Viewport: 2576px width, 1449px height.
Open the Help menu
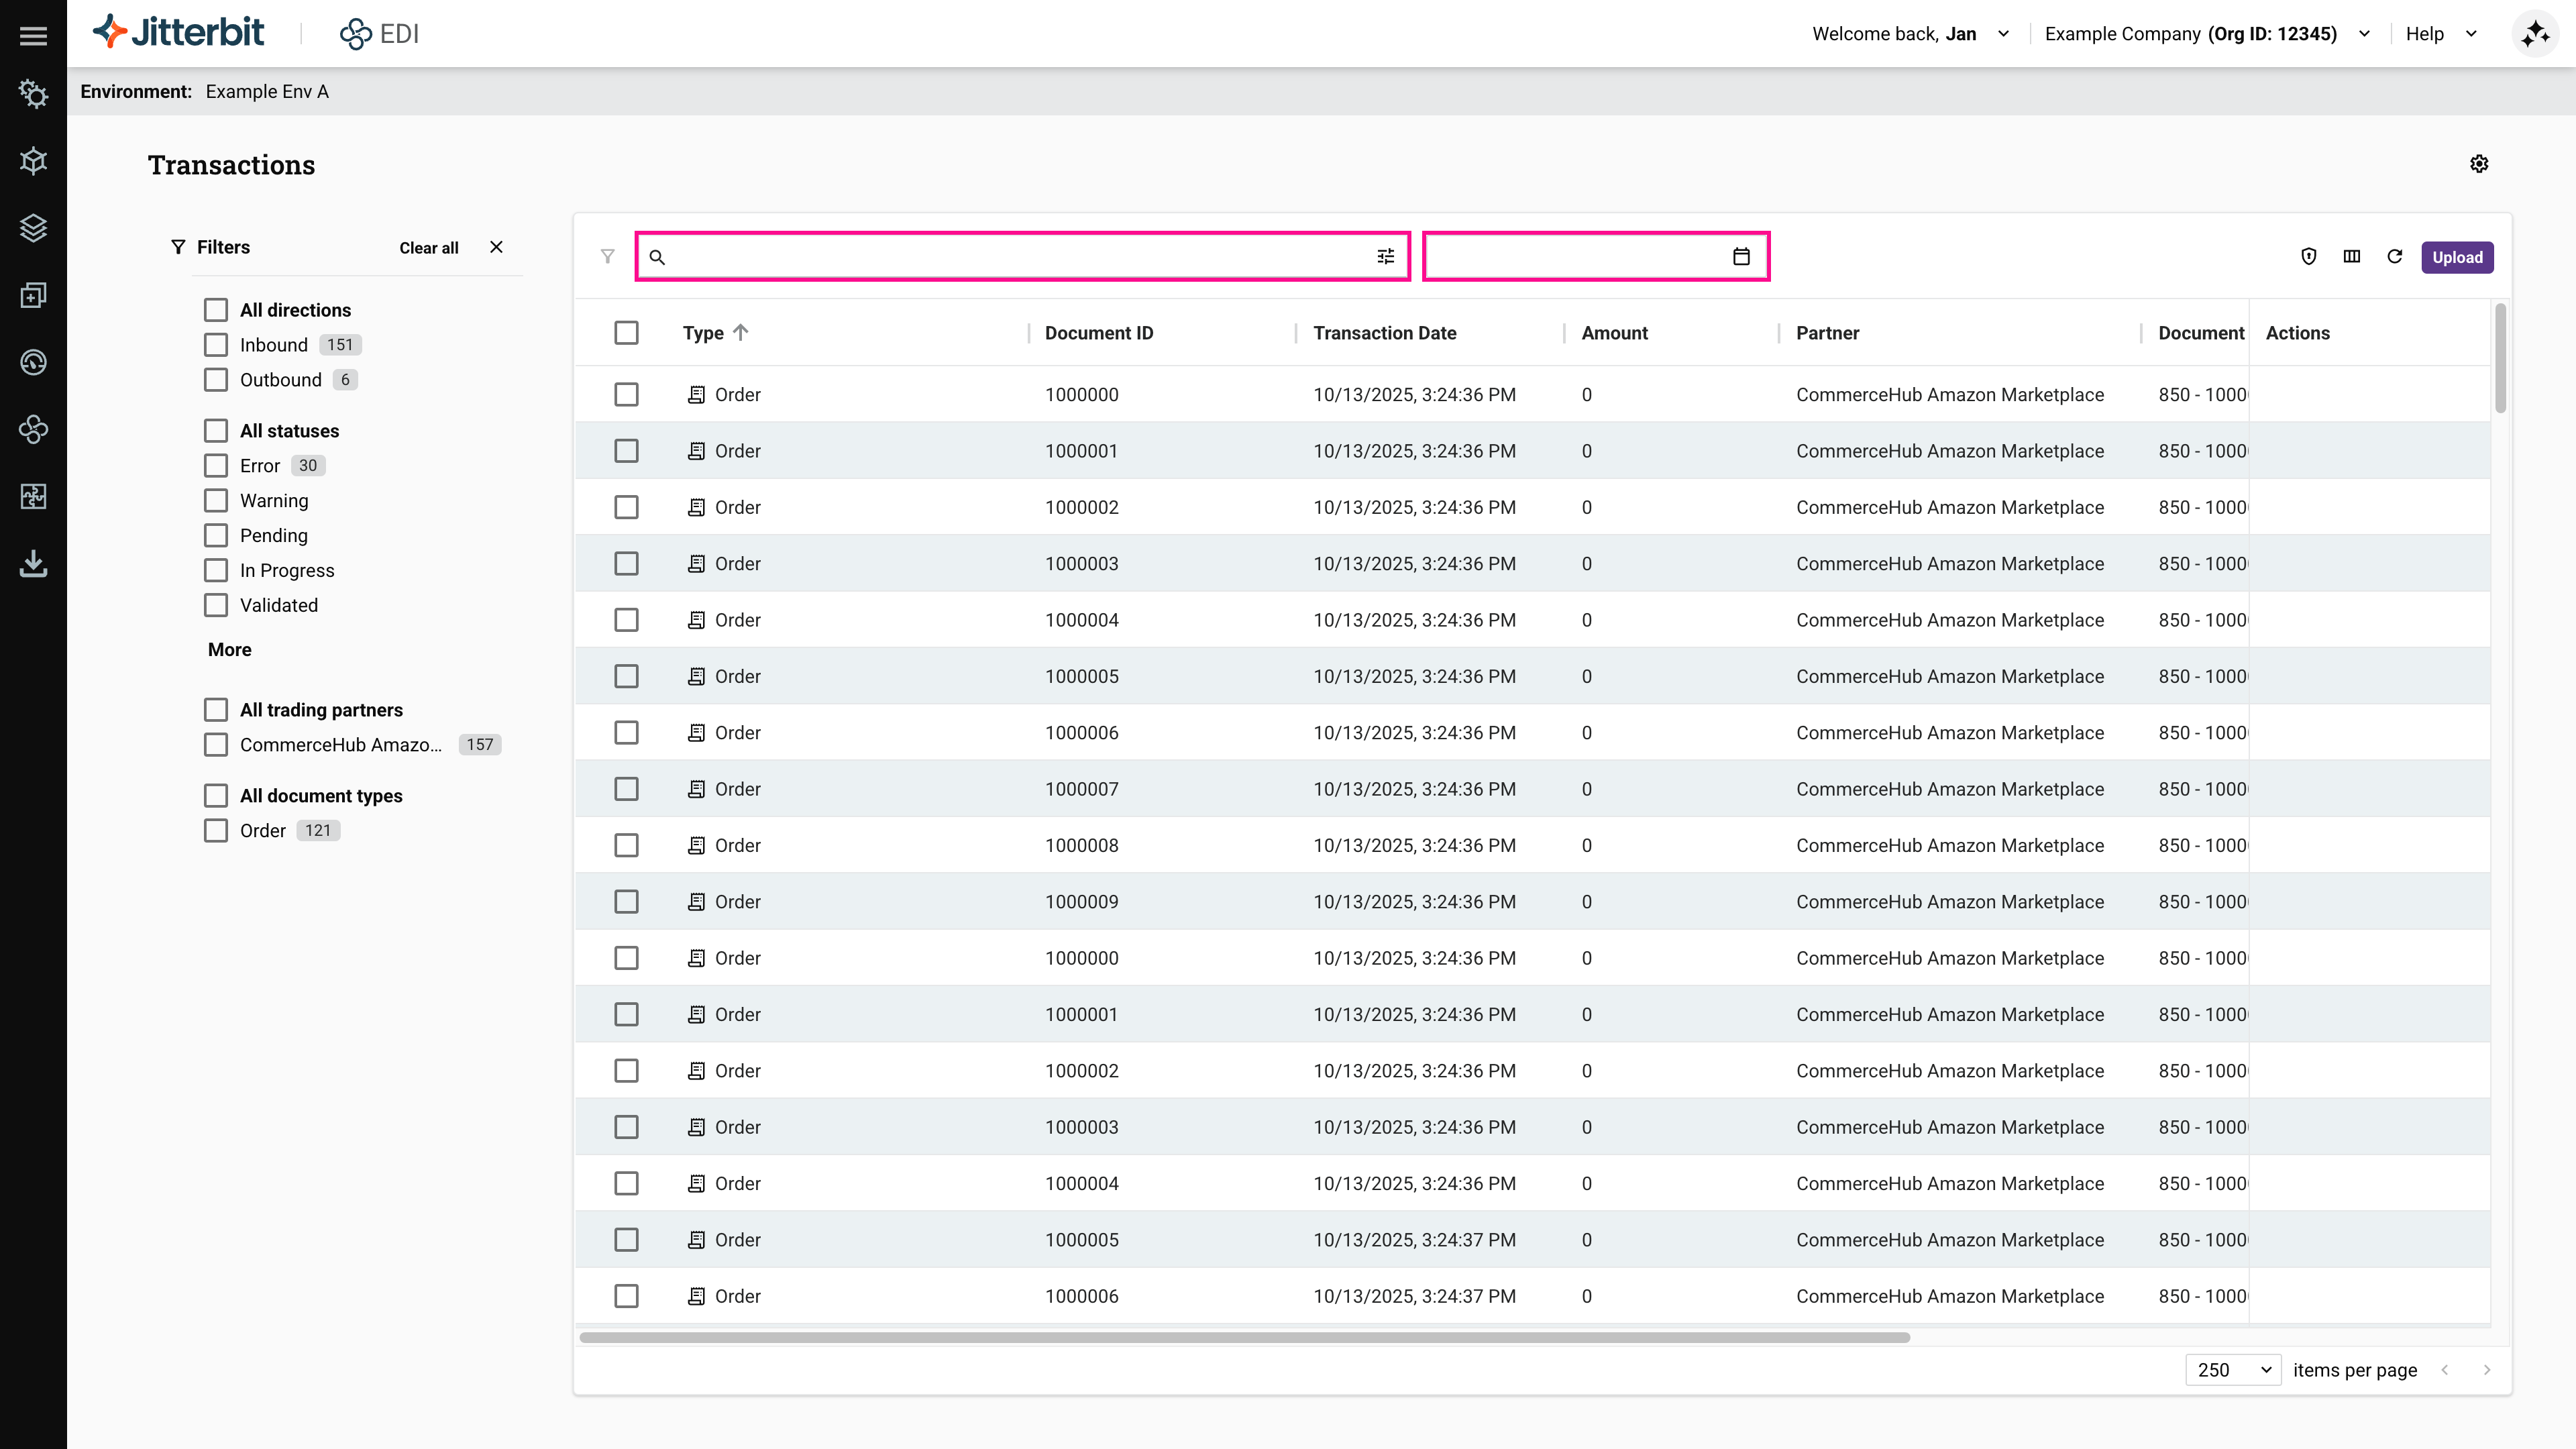click(x=2440, y=34)
